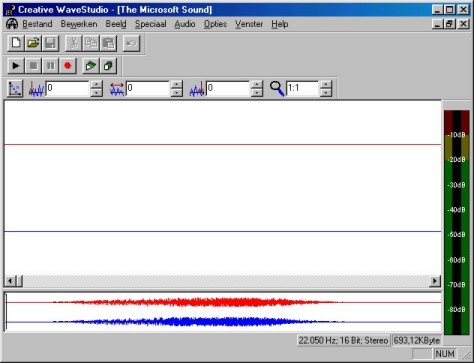Open the Bestand menu
The image size is (474, 363).
(37, 24)
